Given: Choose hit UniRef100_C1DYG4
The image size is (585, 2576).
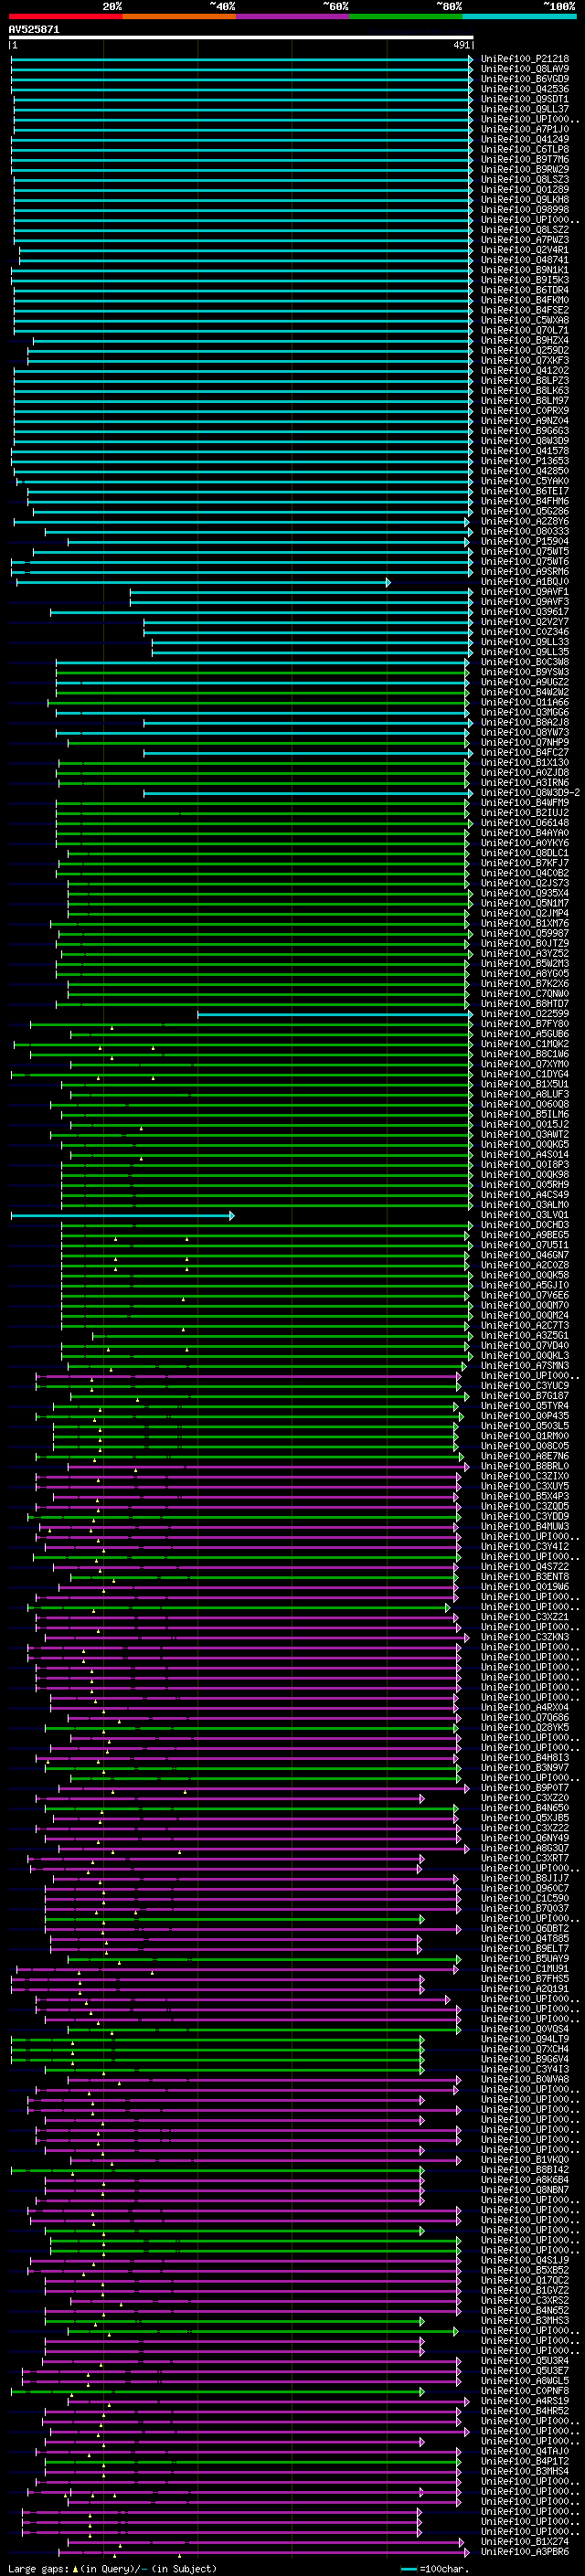Looking at the screenshot, I should click(x=525, y=1075).
